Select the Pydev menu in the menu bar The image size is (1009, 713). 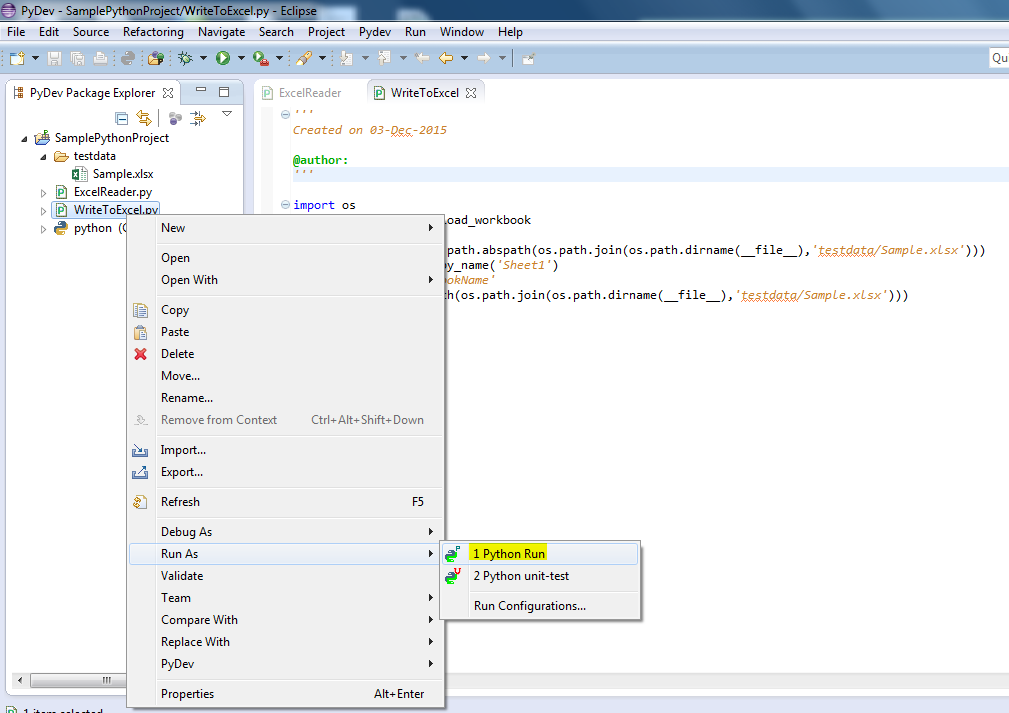374,31
